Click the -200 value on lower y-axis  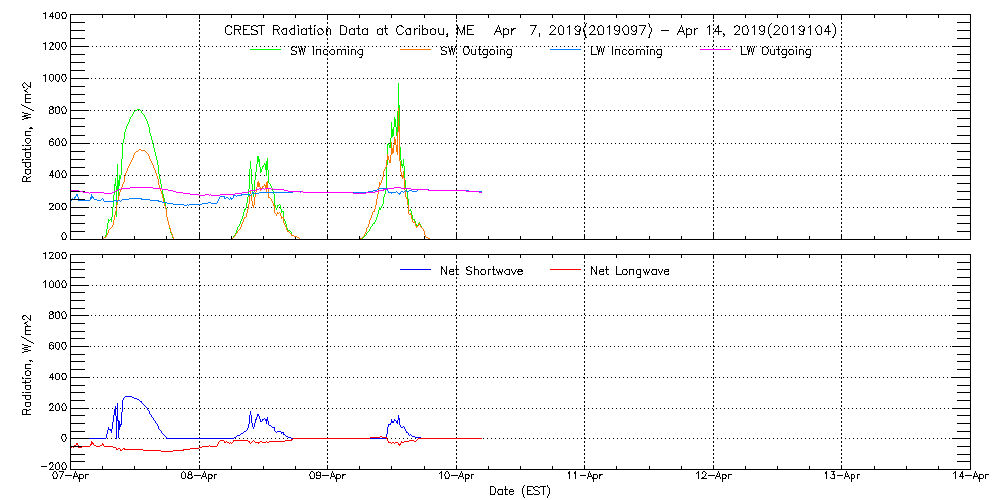coord(53,466)
